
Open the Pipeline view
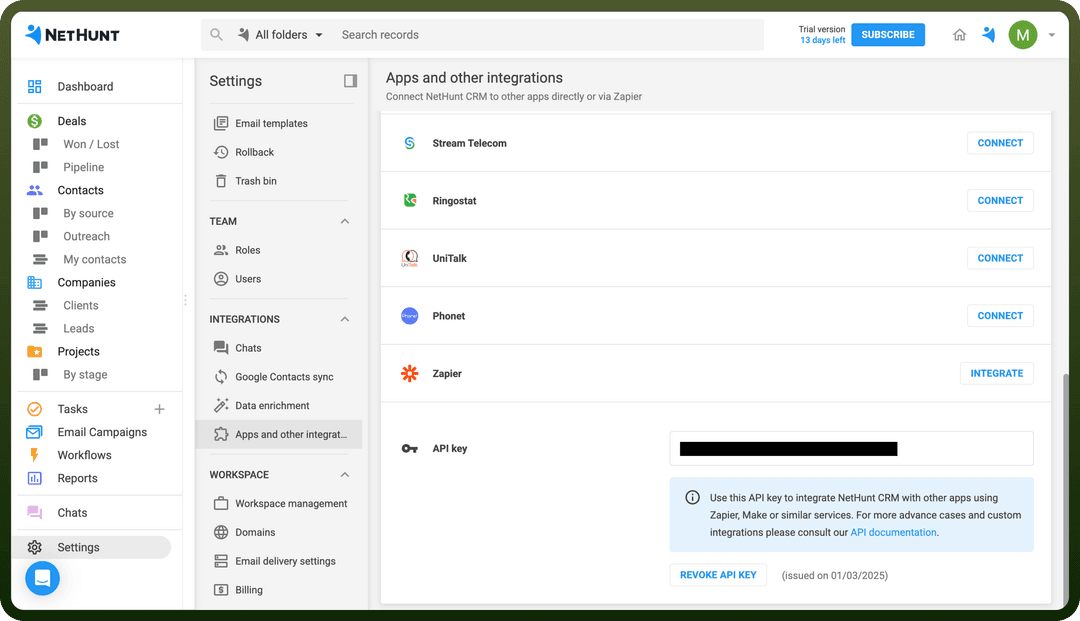[83, 167]
